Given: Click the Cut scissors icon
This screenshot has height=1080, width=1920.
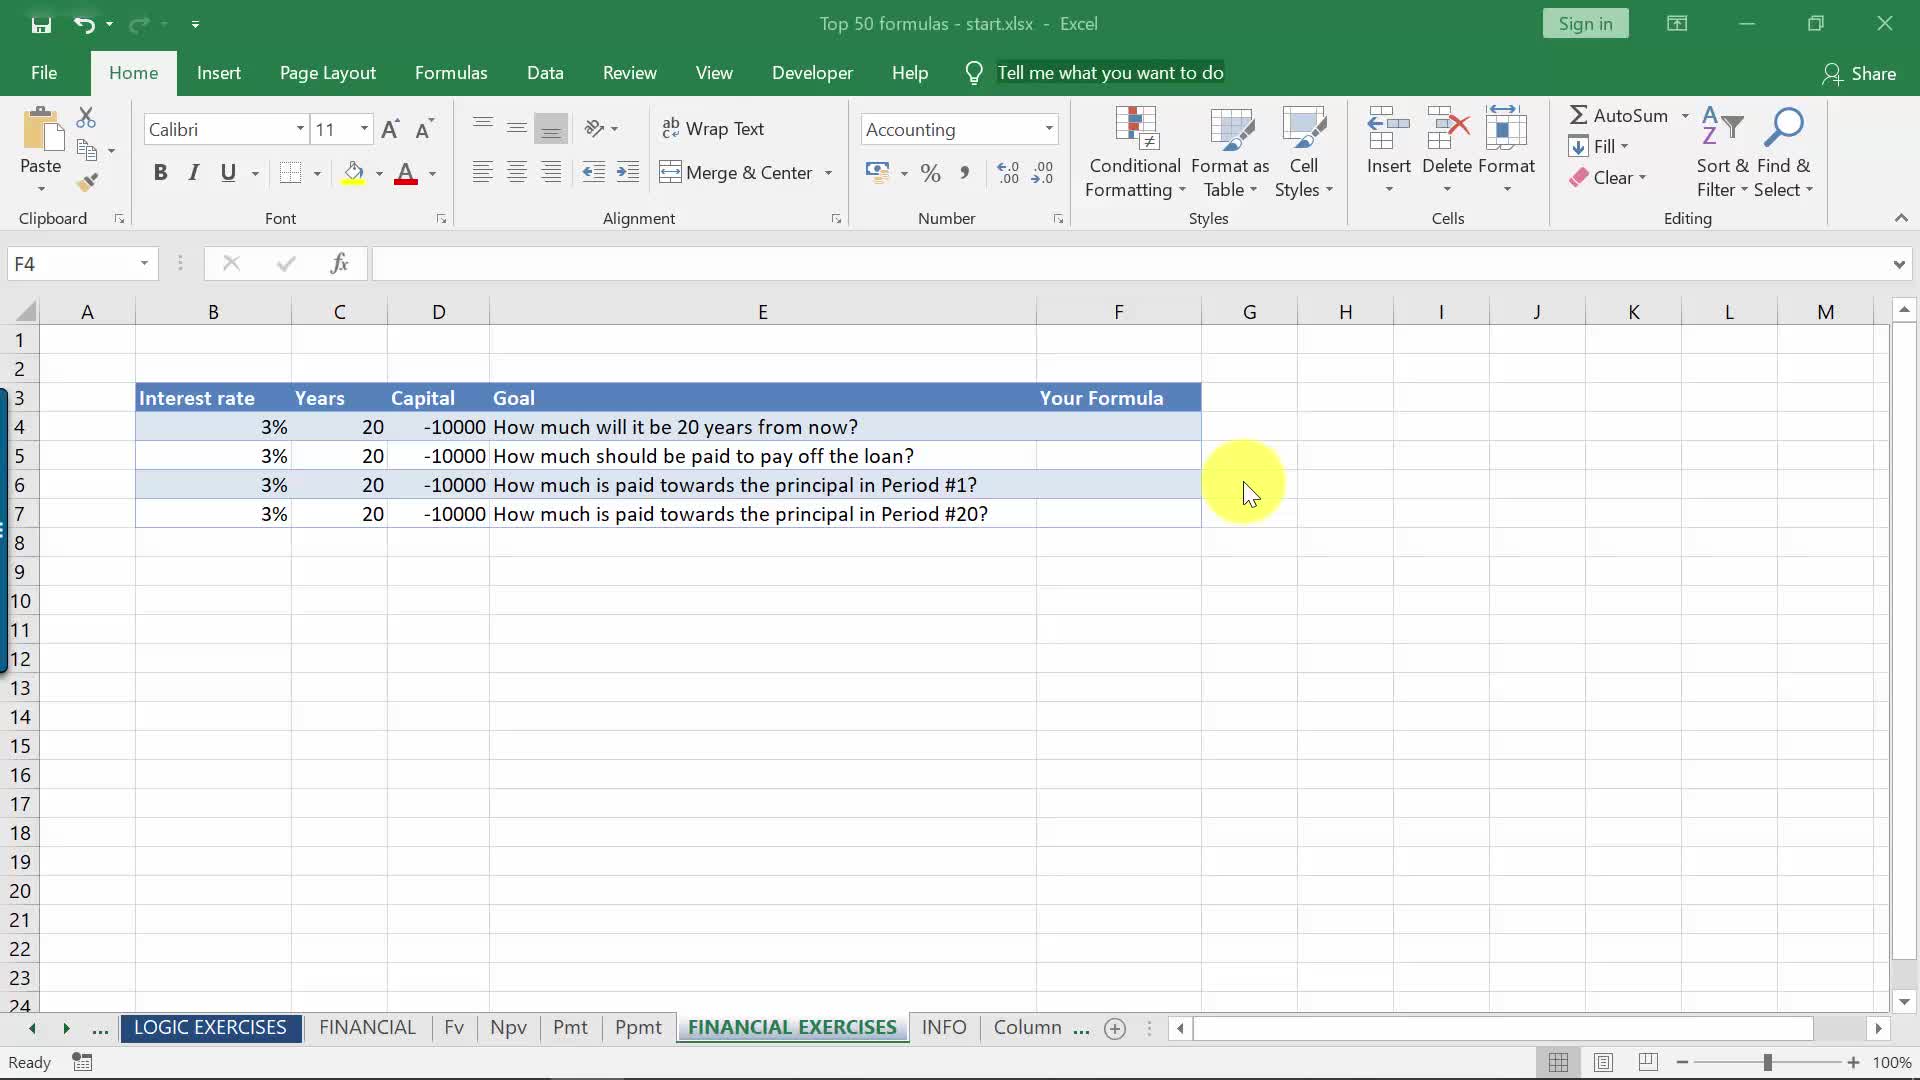Looking at the screenshot, I should click(x=87, y=118).
